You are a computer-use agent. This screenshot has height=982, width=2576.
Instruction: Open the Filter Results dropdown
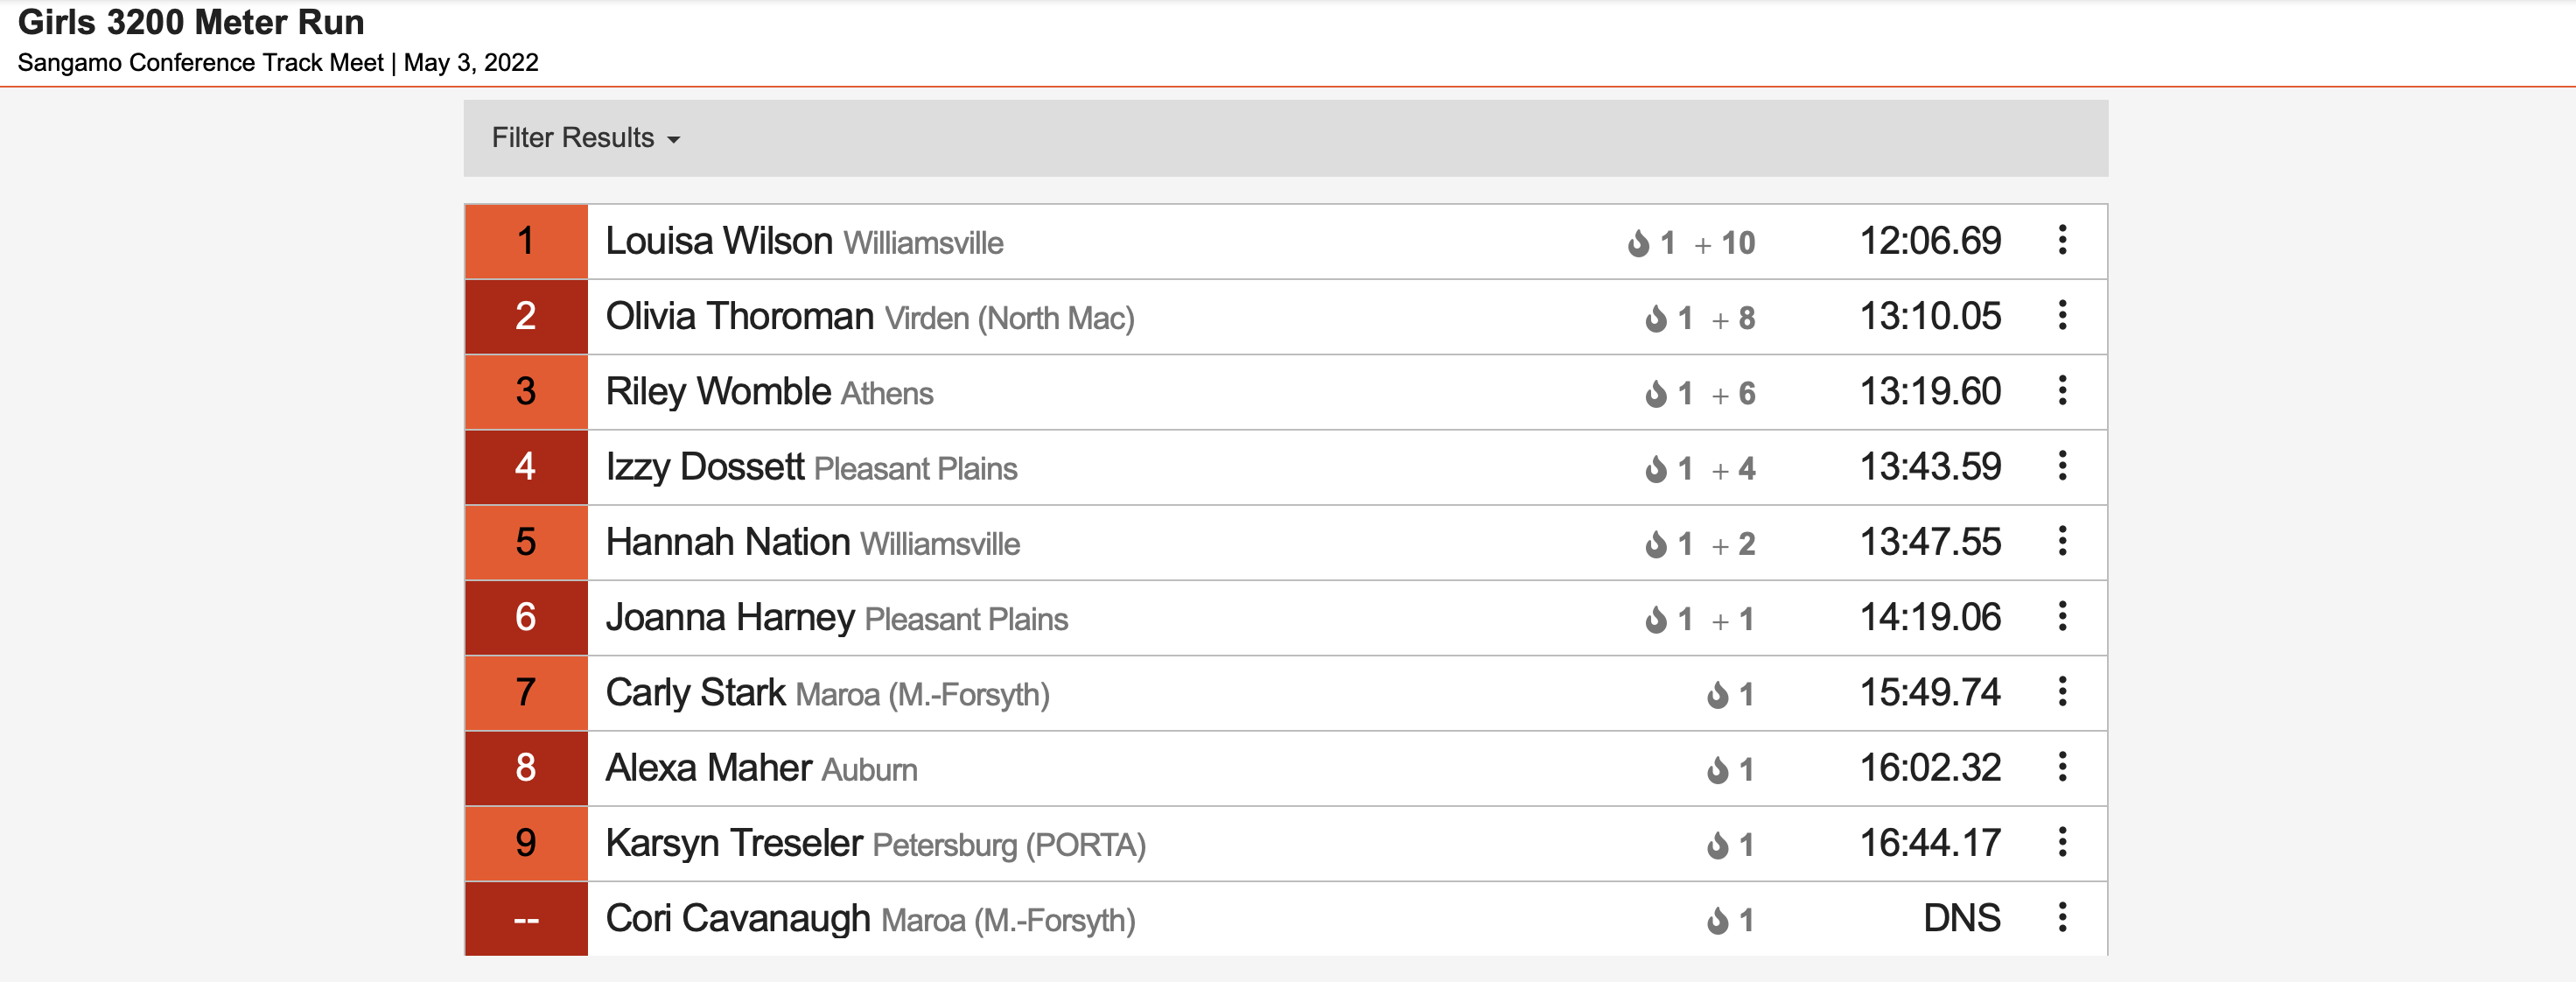point(585,138)
